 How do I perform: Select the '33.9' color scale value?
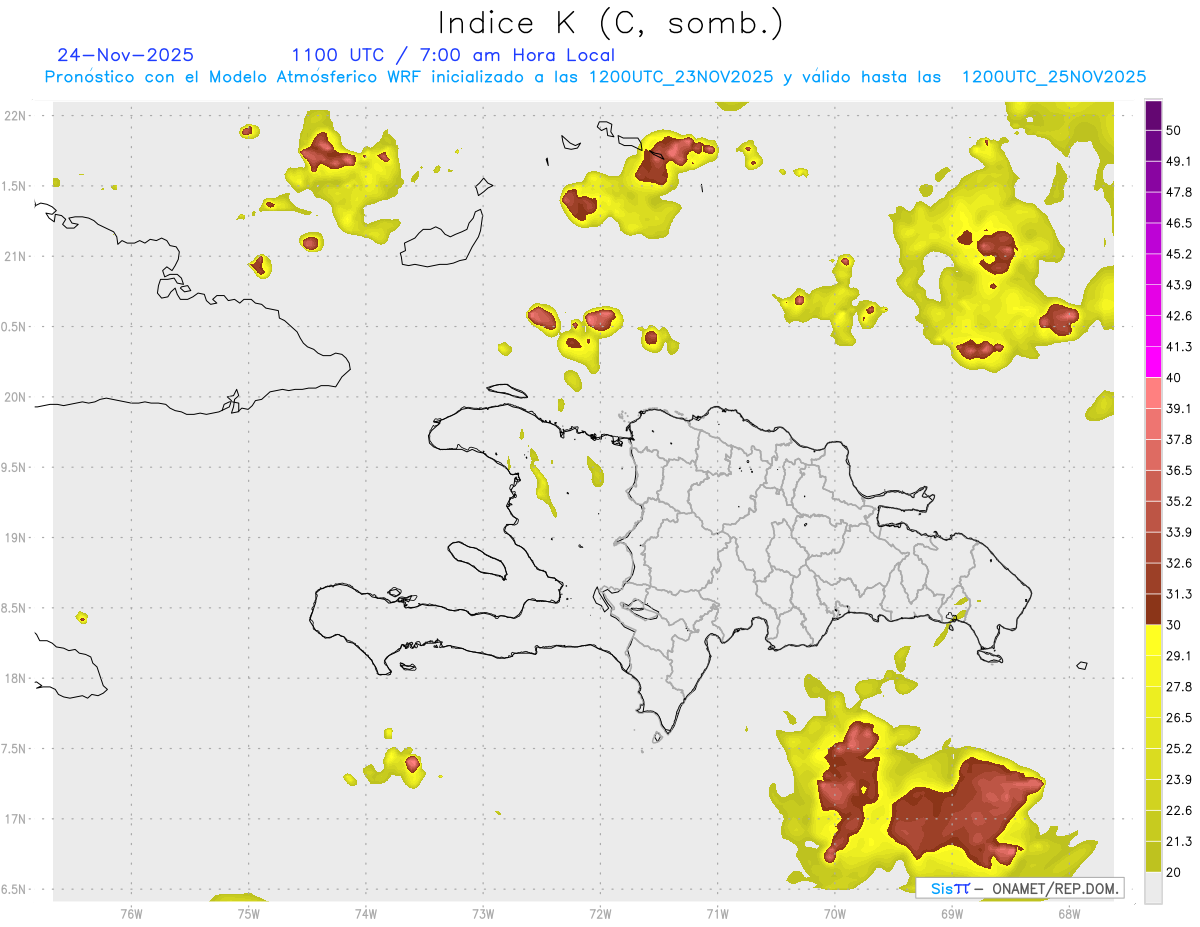tap(1179, 532)
